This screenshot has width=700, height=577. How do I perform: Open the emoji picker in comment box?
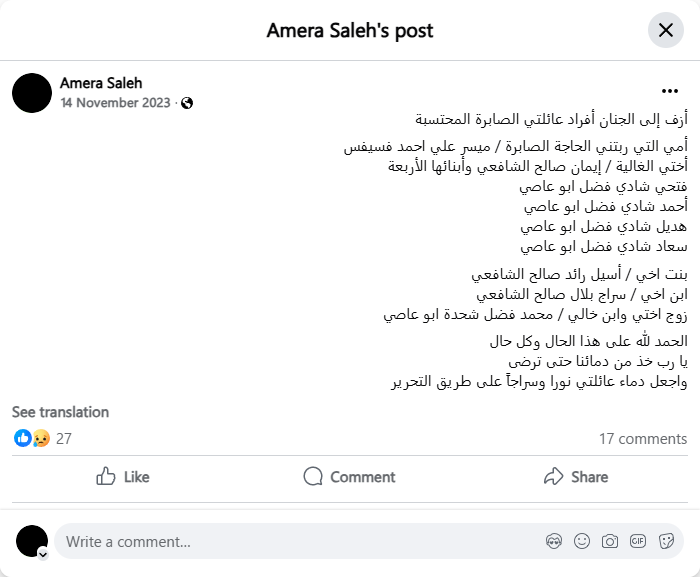pyautogui.click(x=582, y=542)
